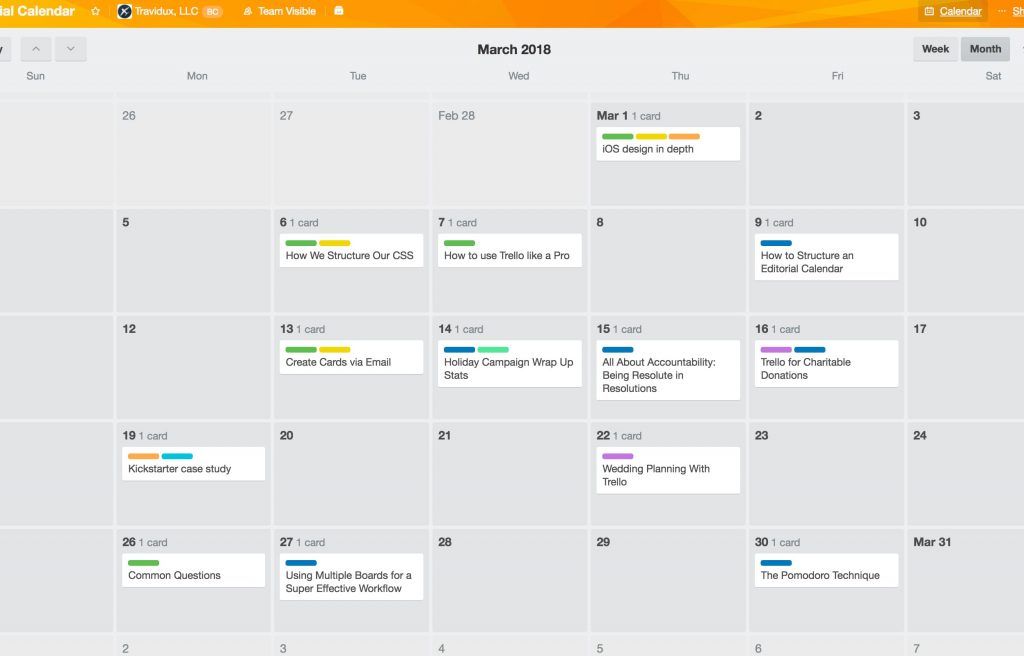Click blue label on The Pomodoro Technique
This screenshot has width=1024, height=656.
[776, 563]
